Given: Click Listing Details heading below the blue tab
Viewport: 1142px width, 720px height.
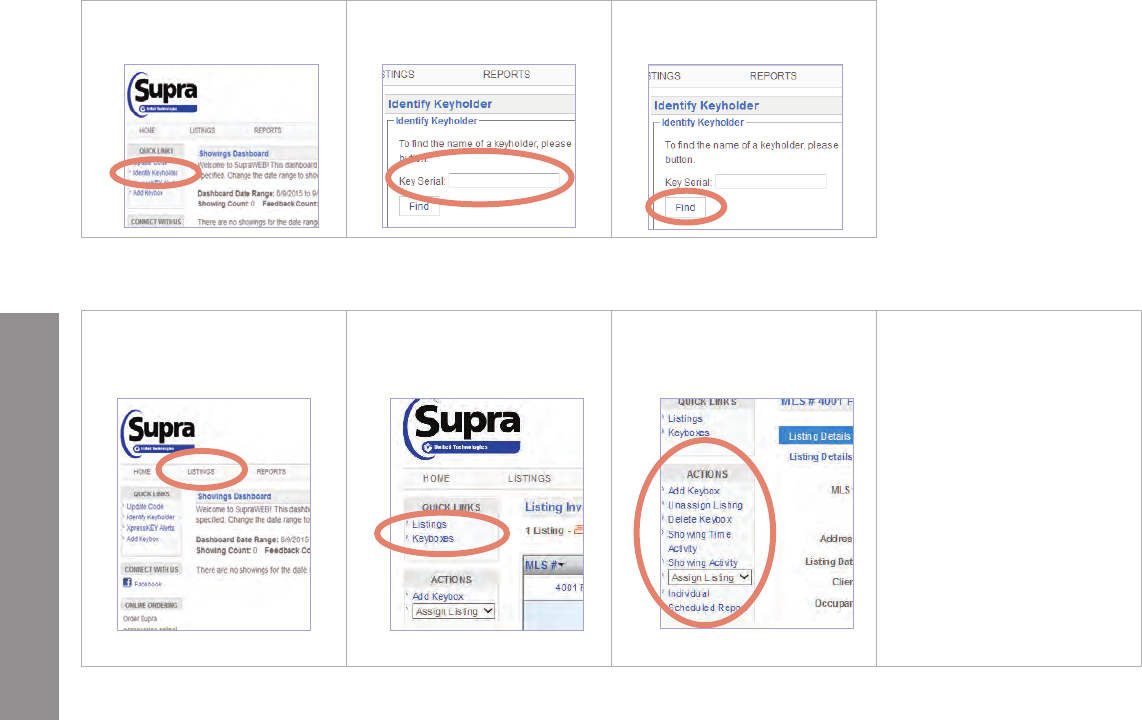Looking at the screenshot, I should [820, 456].
